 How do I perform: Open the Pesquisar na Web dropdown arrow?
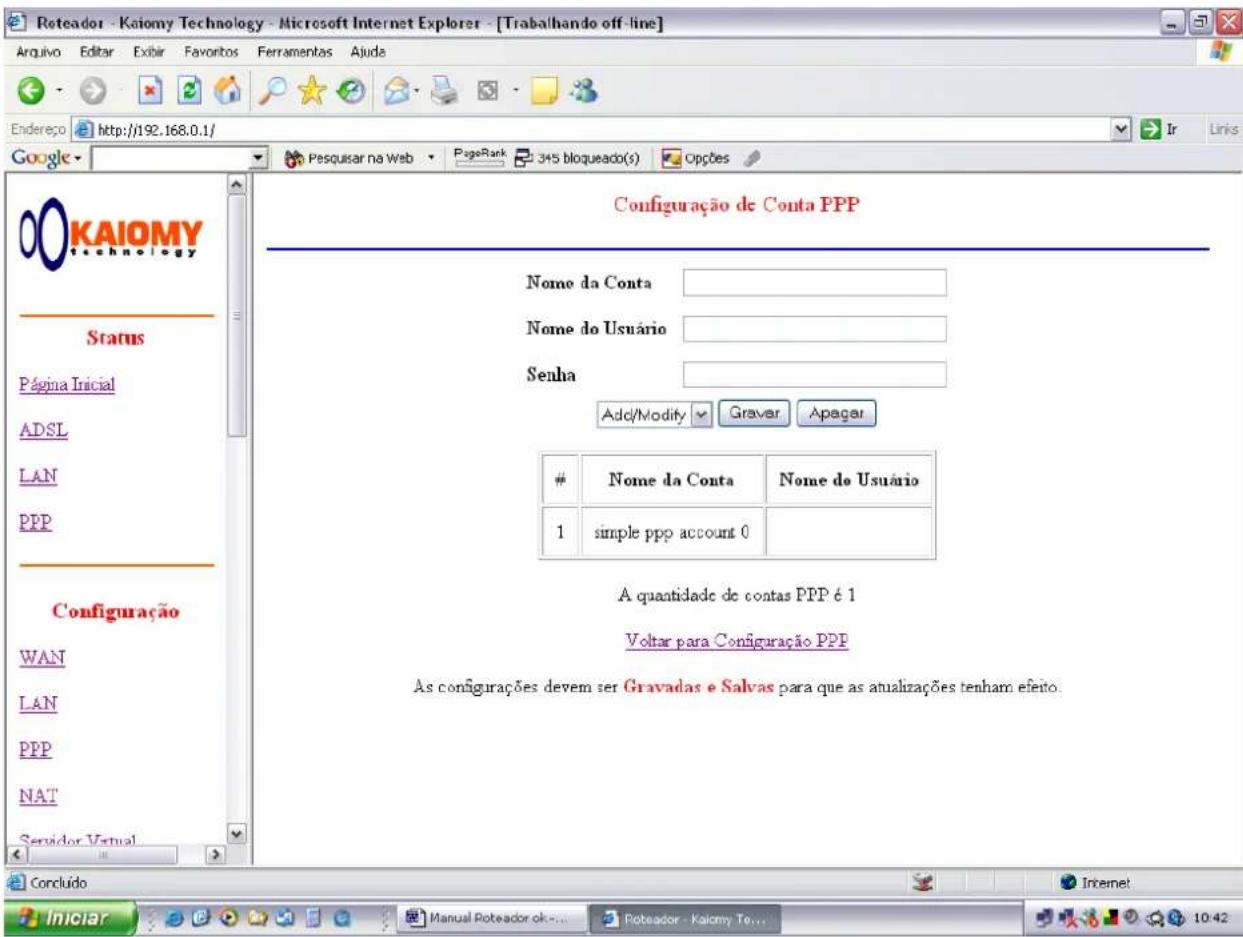pyautogui.click(x=429, y=160)
